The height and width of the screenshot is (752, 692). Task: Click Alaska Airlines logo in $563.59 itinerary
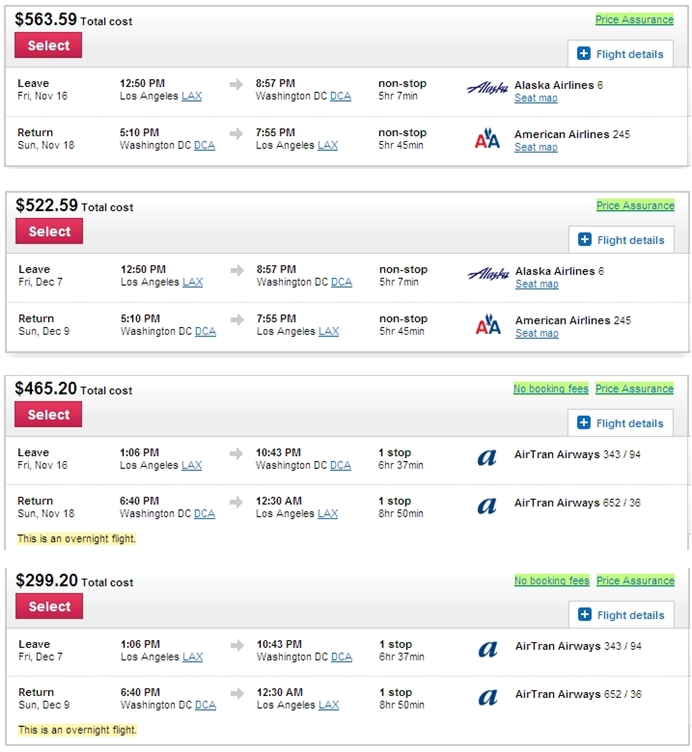(x=487, y=88)
